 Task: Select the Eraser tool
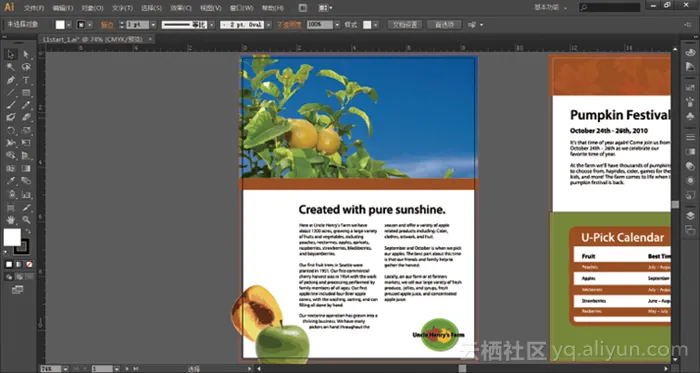pyautogui.click(x=26, y=117)
